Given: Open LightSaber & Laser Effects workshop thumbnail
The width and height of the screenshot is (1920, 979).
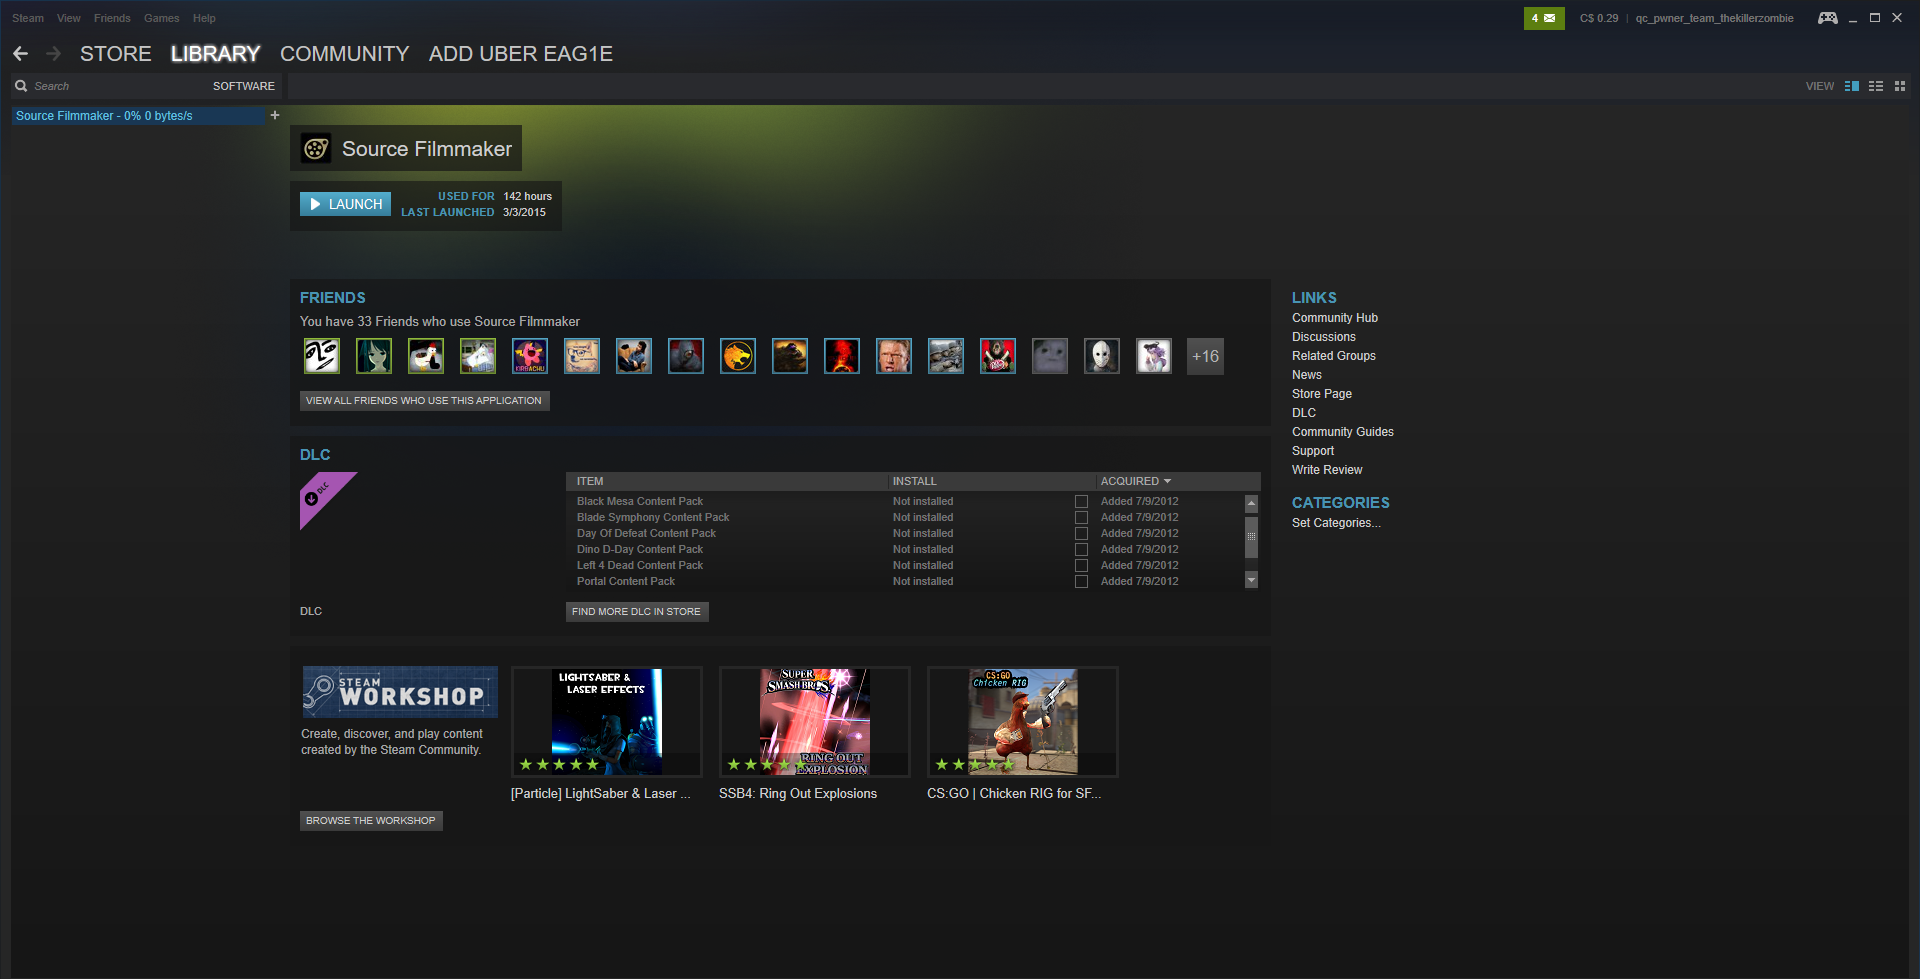Looking at the screenshot, I should point(607,722).
